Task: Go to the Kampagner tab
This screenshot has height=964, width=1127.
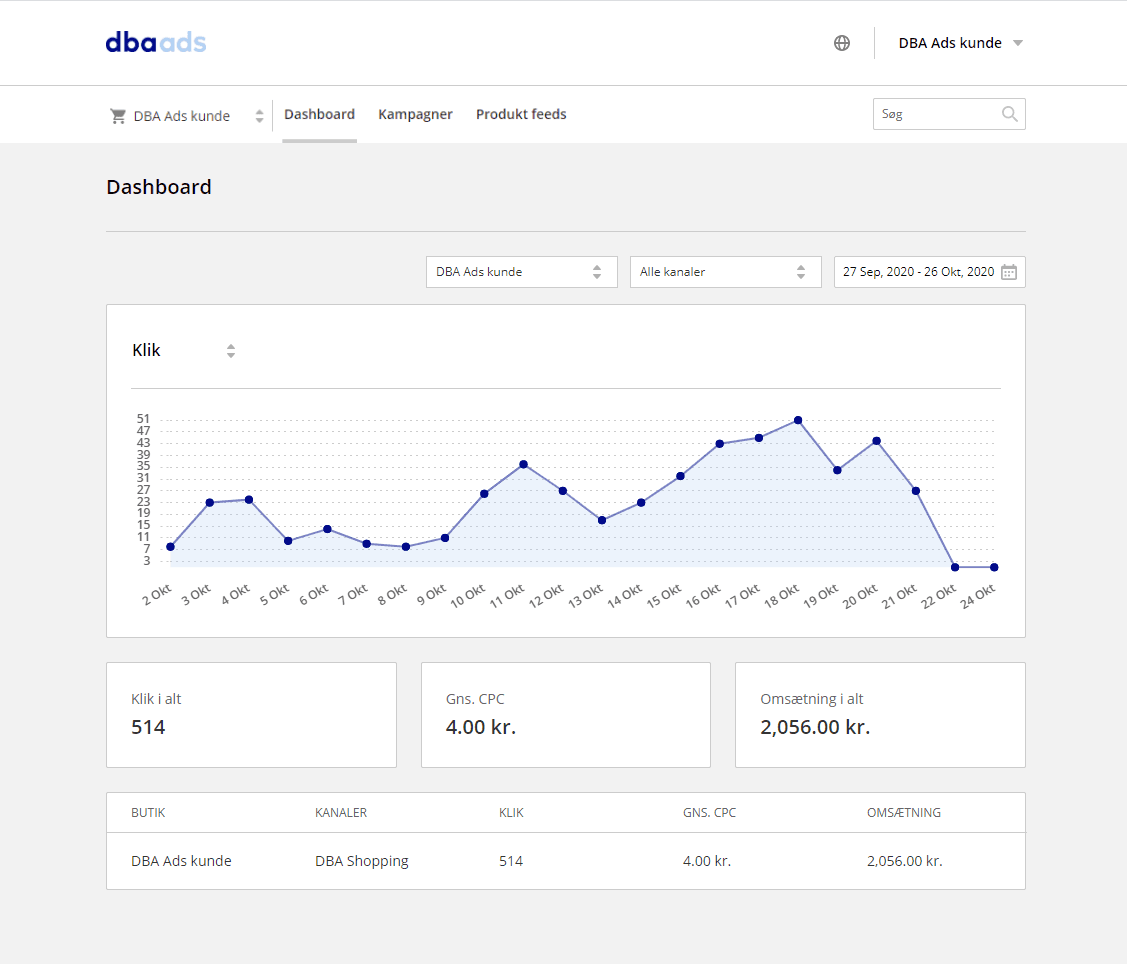Action: tap(415, 114)
